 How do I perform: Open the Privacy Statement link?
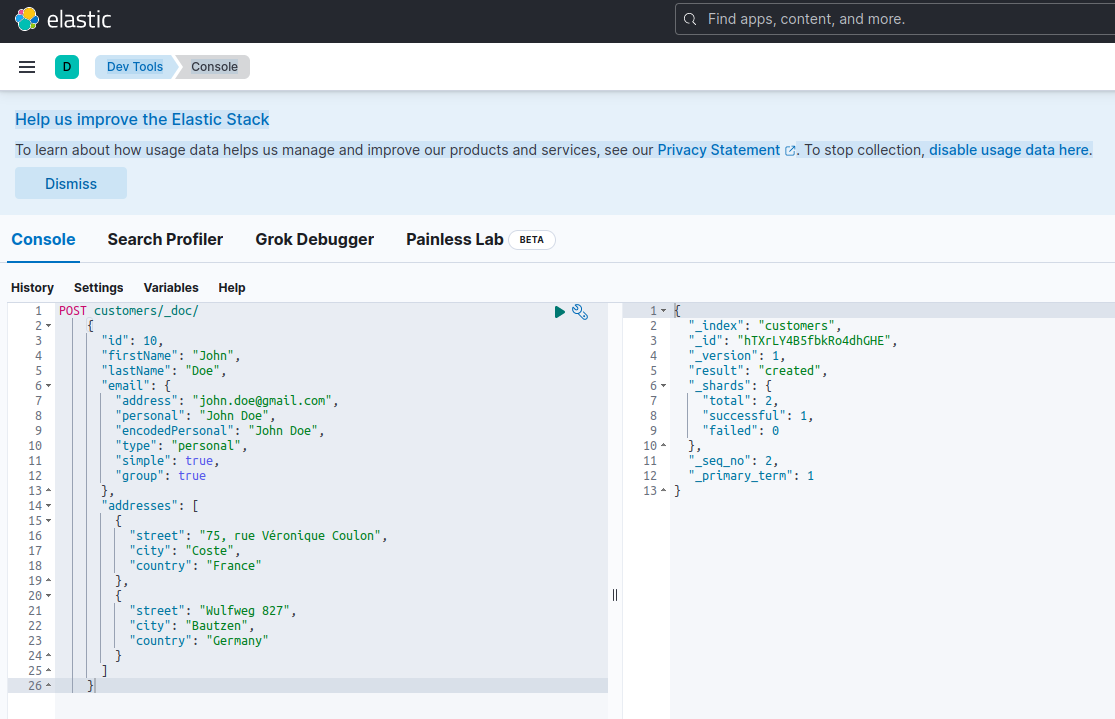click(718, 150)
